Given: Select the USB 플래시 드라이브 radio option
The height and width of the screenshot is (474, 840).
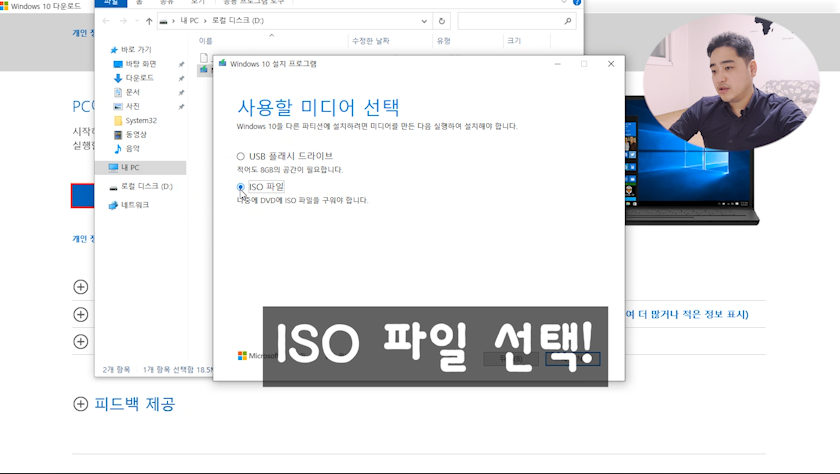Looking at the screenshot, I should 241,156.
